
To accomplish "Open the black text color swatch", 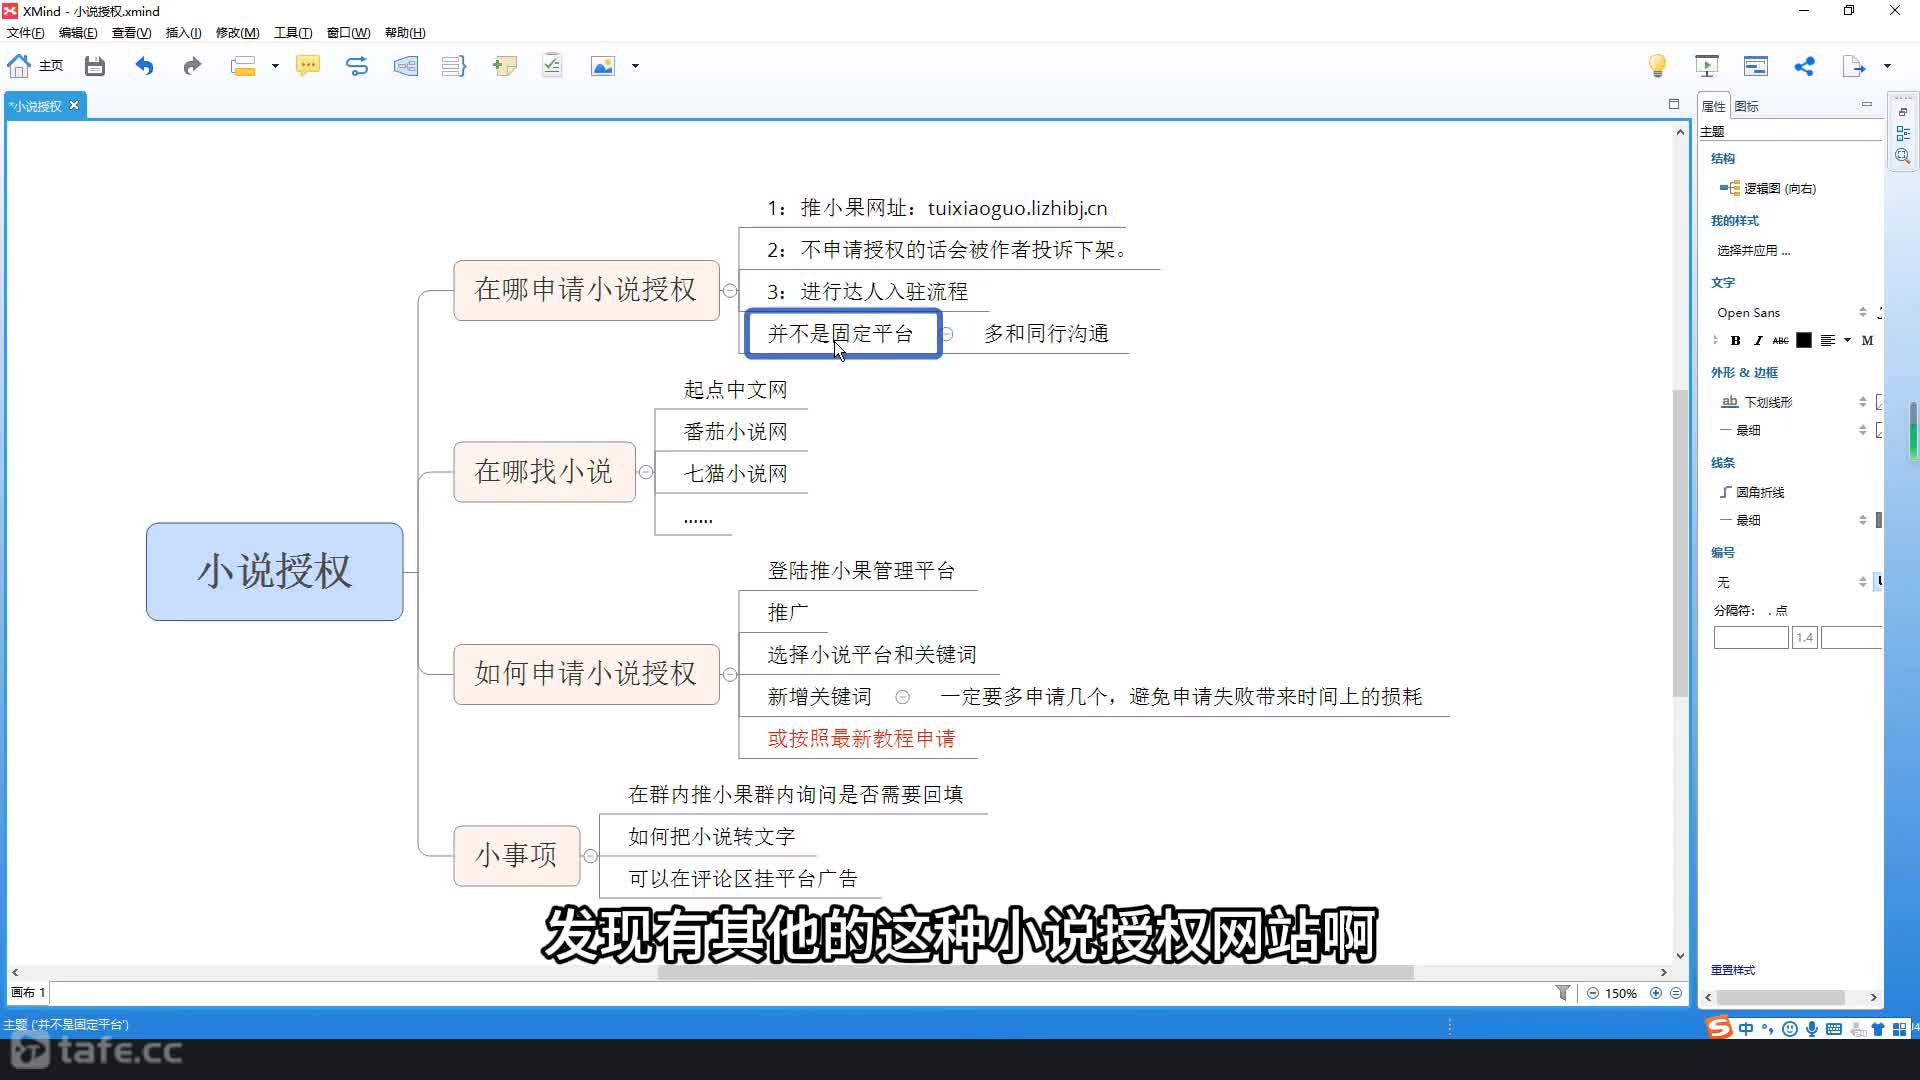I will tap(1804, 341).
